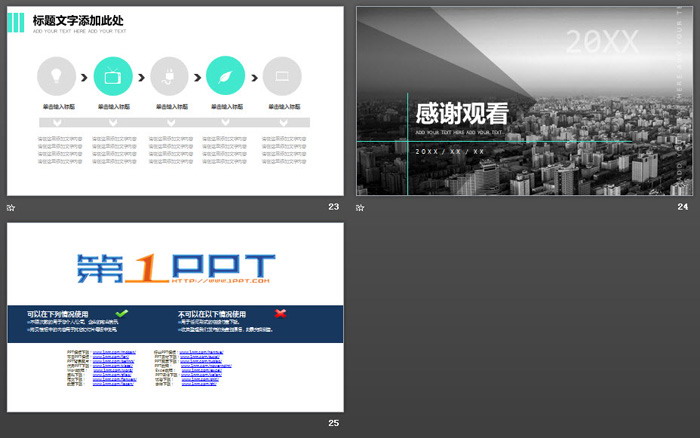
Task: Click the down chevron below the laptop icon
Action: pyautogui.click(x=282, y=123)
